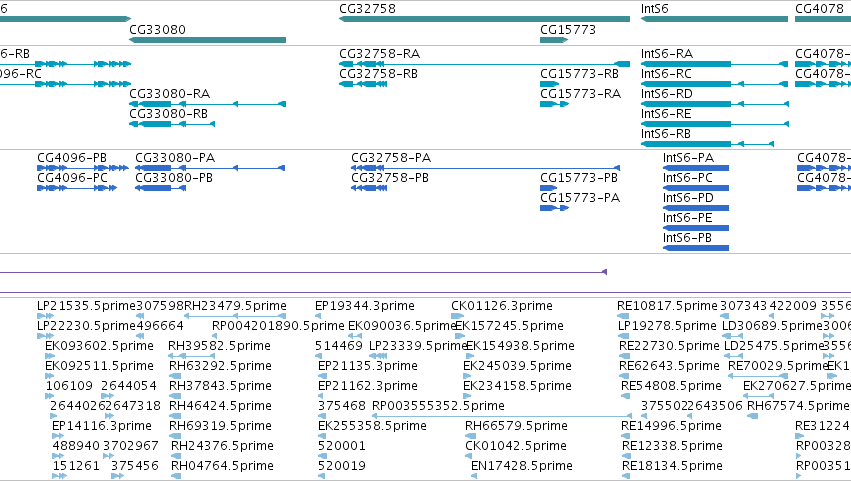Click the IntS6 gene label
The height and width of the screenshot is (481, 851).
(655, 9)
